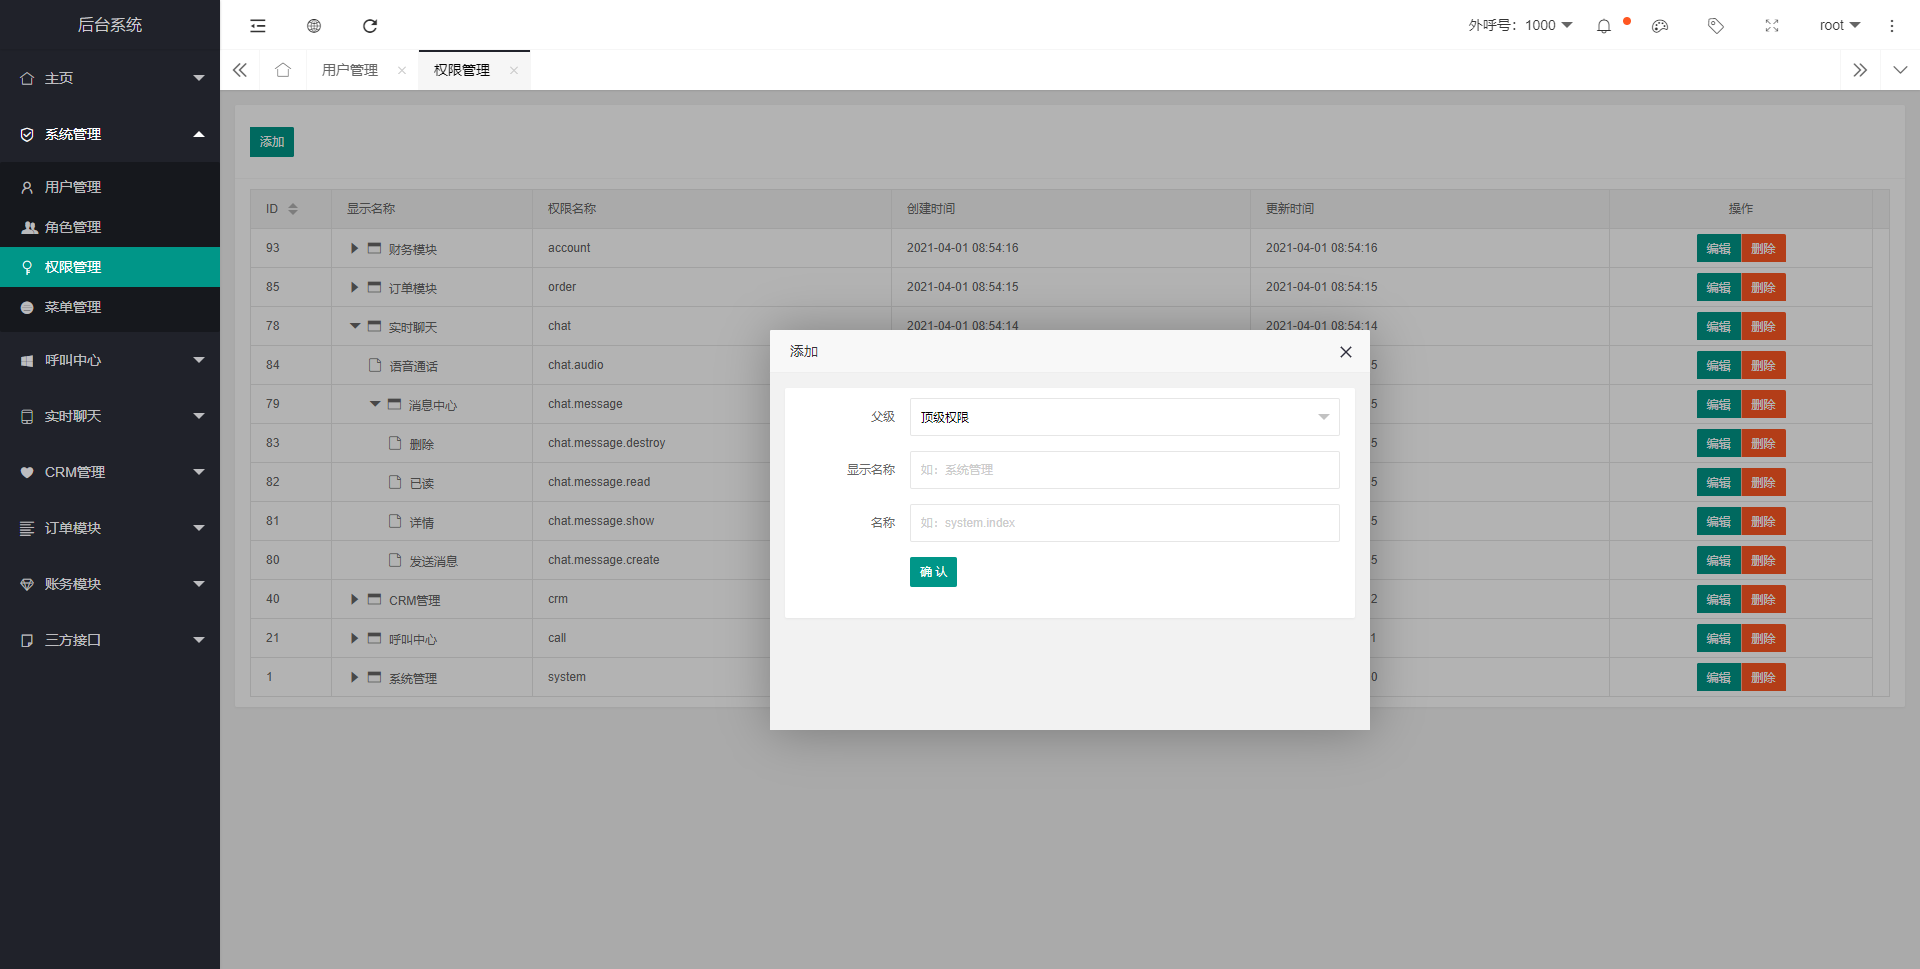Collapse the 系统管理 sidebar section

point(110,134)
